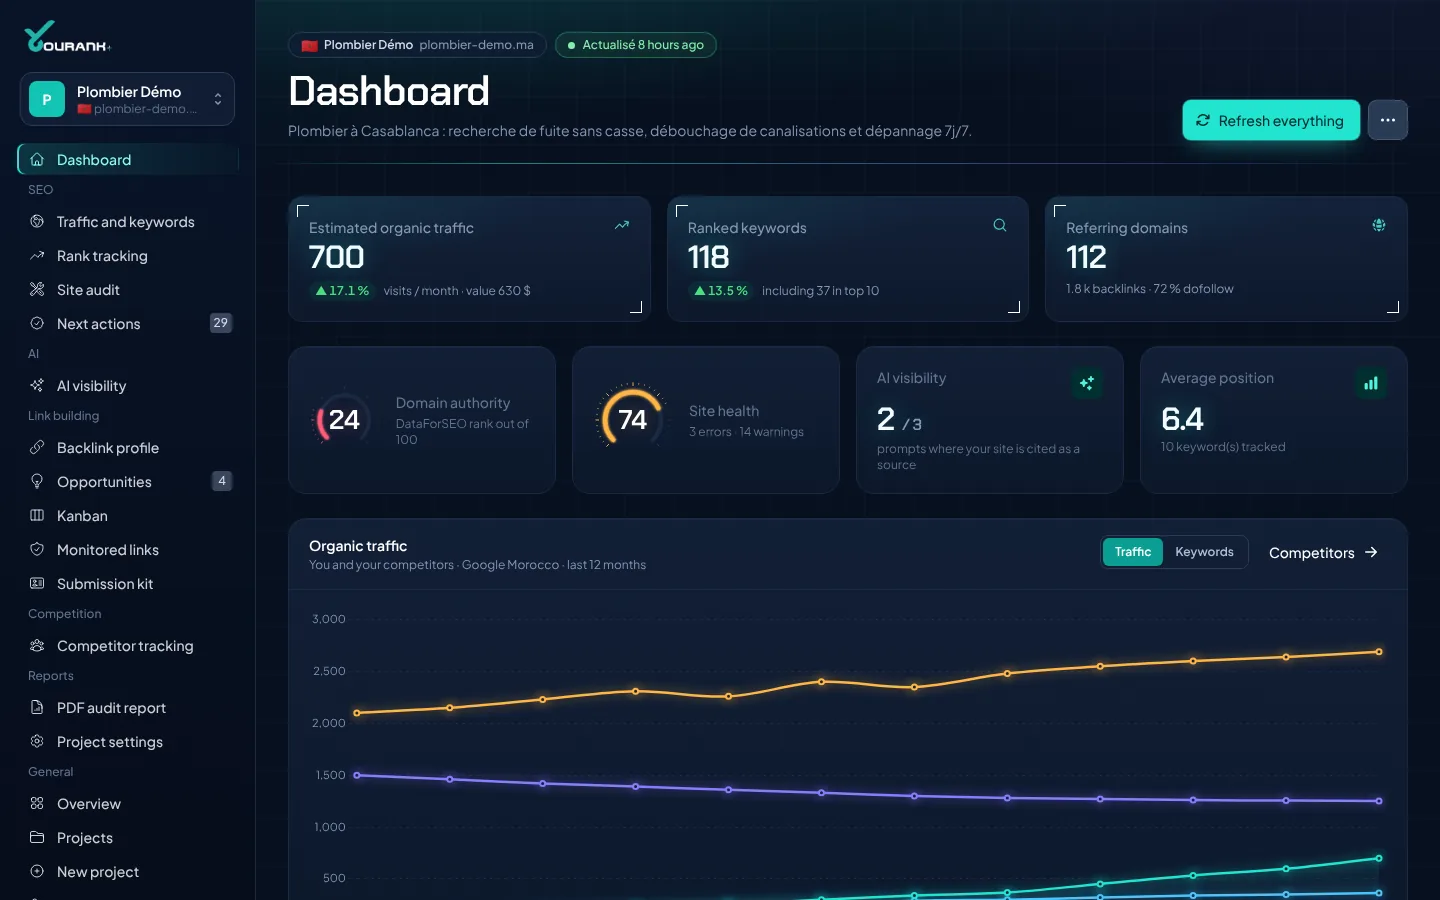The width and height of the screenshot is (1440, 900).
Task: Open the Competitors link with arrow
Action: tap(1323, 553)
